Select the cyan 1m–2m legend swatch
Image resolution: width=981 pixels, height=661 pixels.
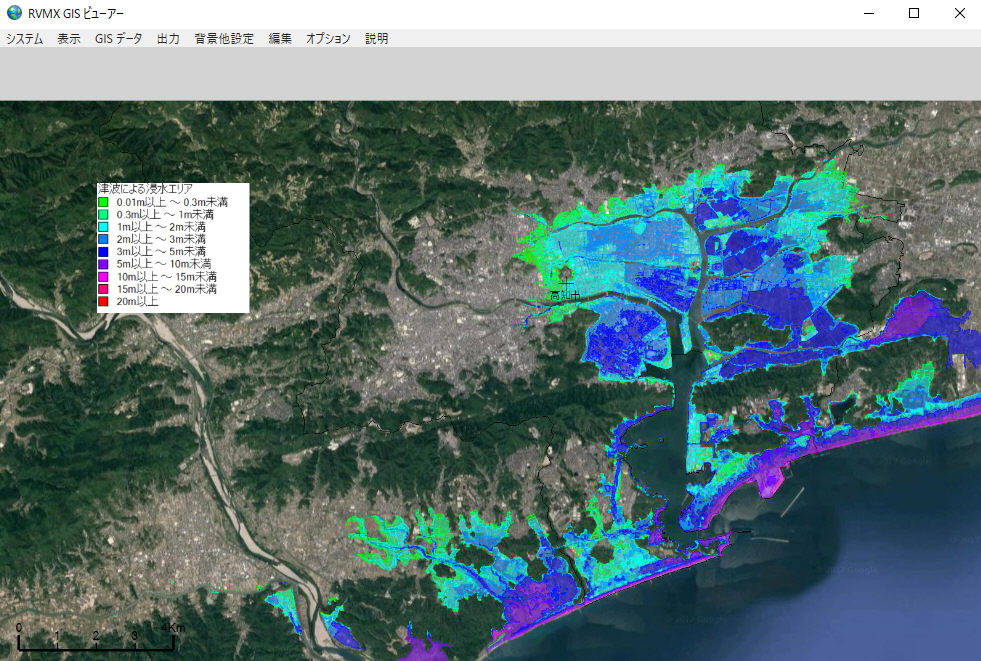pyautogui.click(x=103, y=227)
